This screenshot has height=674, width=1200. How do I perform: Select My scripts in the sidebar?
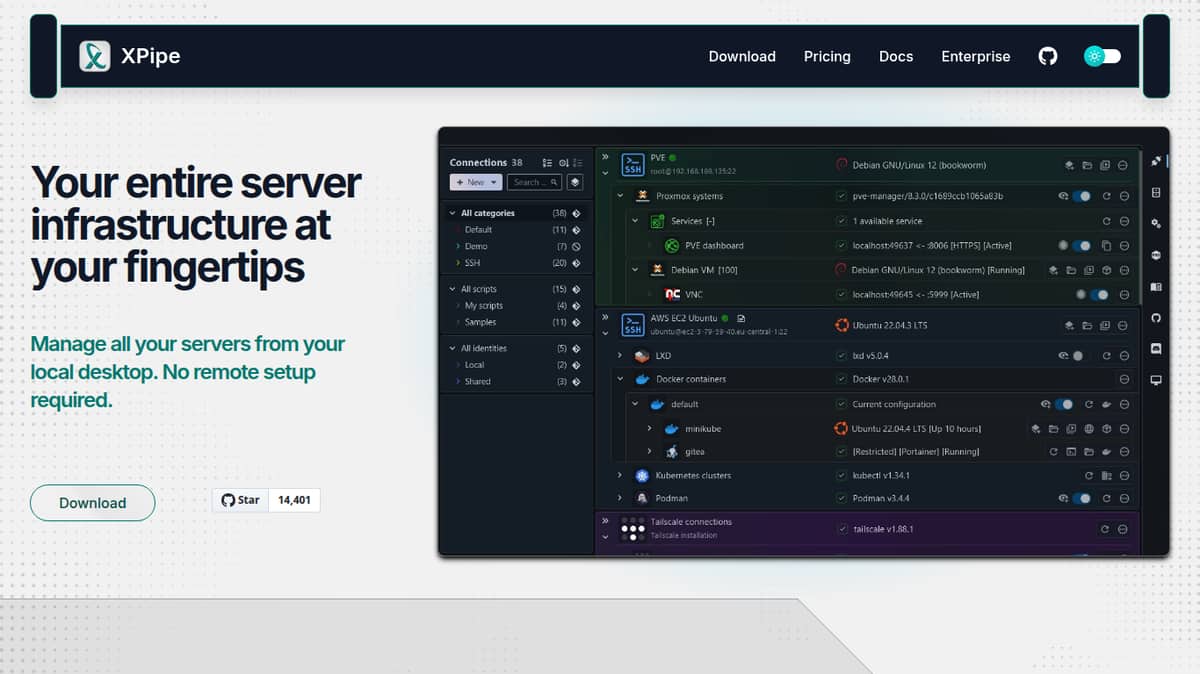tap(484, 306)
